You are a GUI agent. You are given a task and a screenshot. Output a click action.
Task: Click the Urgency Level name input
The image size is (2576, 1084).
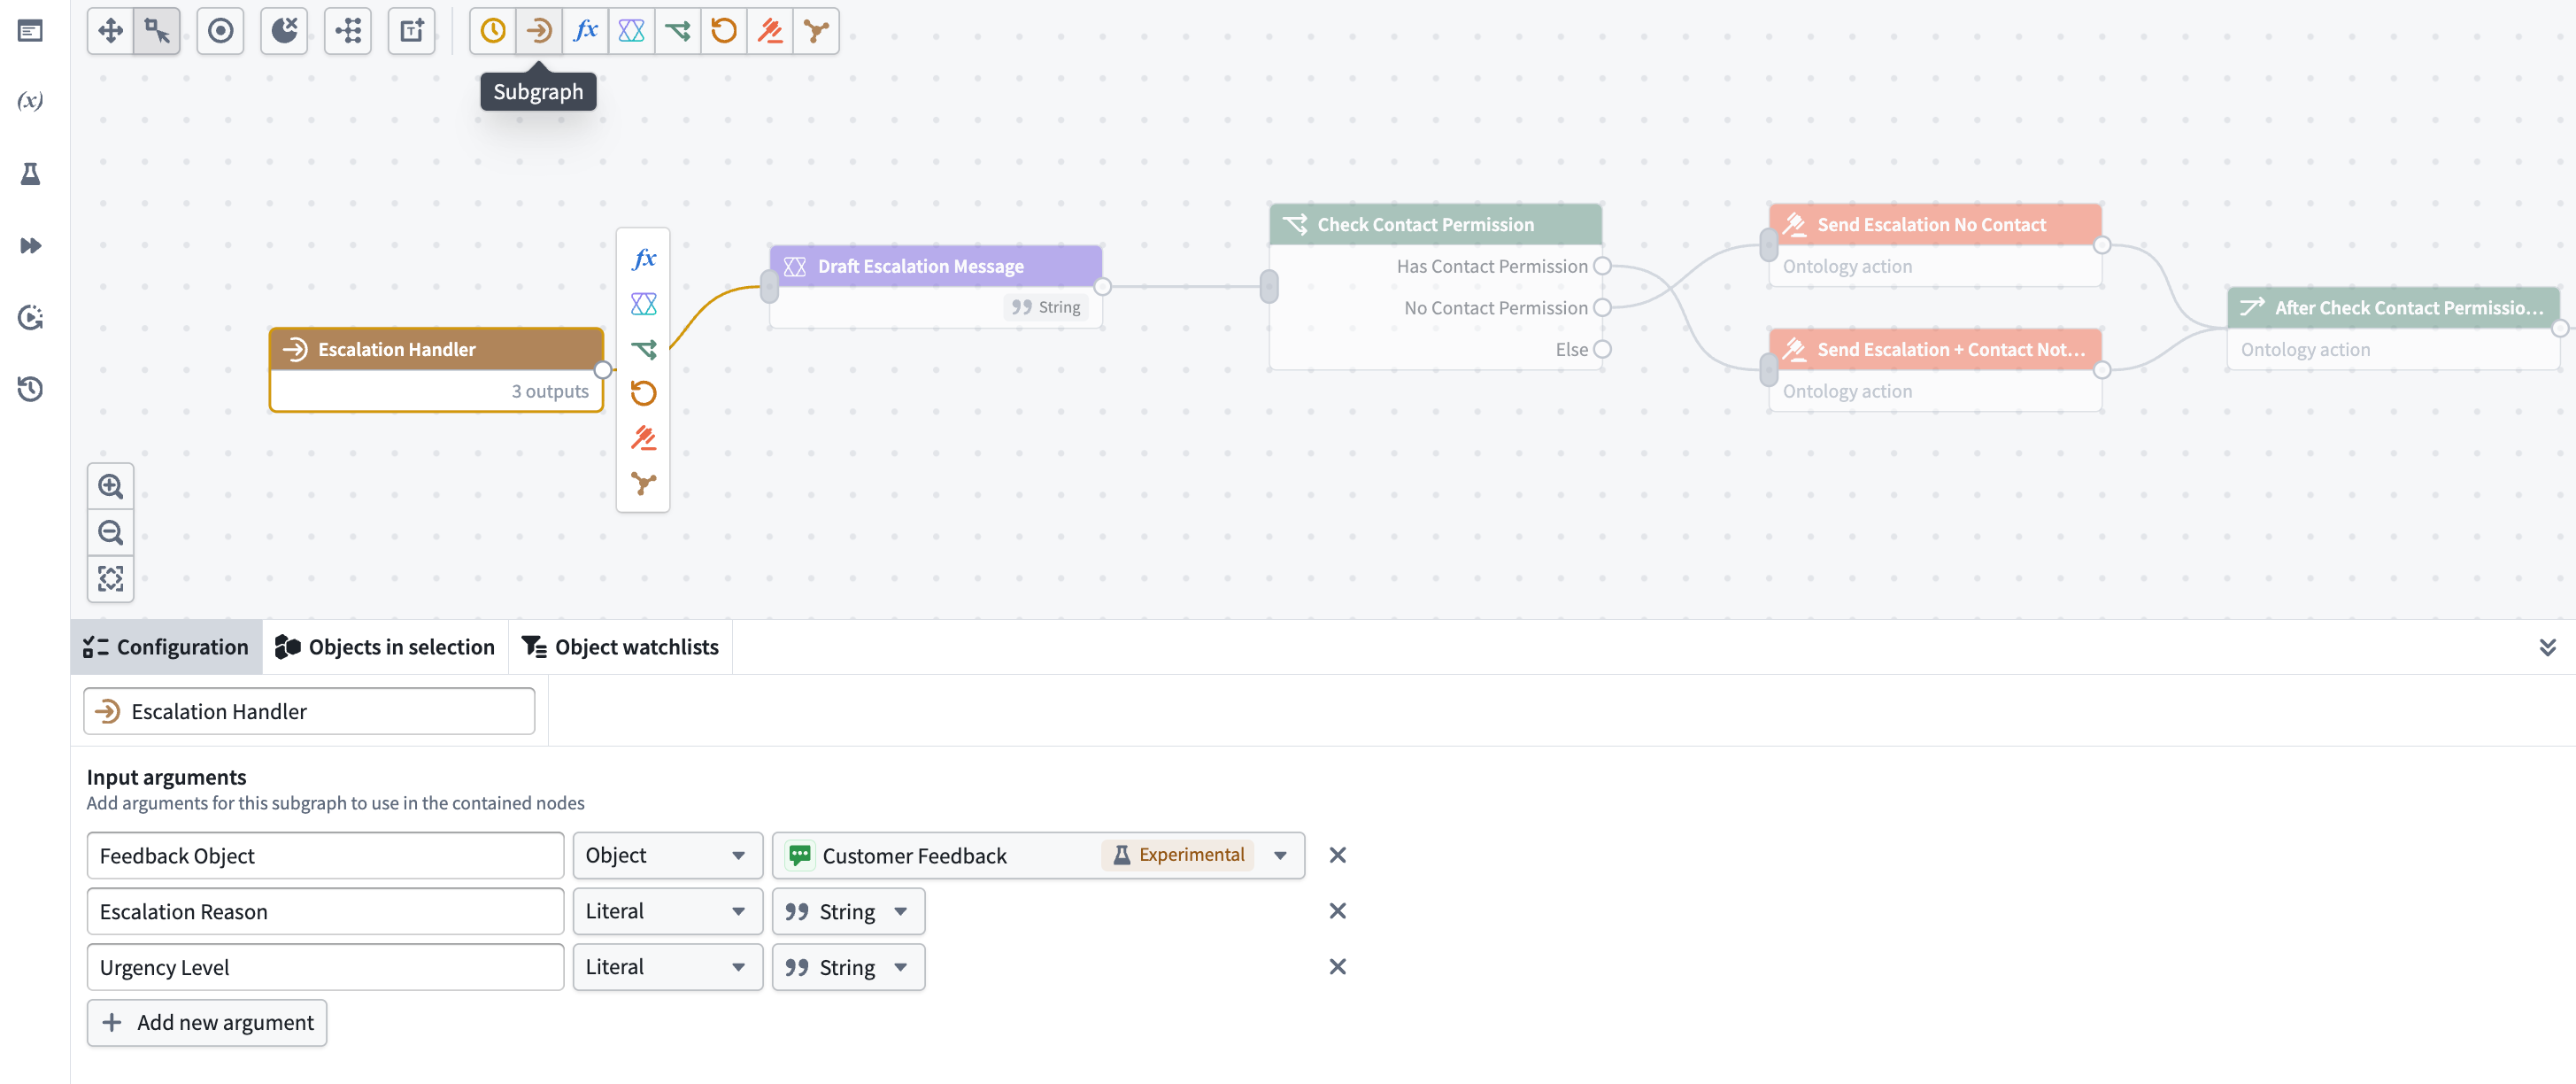(325, 968)
